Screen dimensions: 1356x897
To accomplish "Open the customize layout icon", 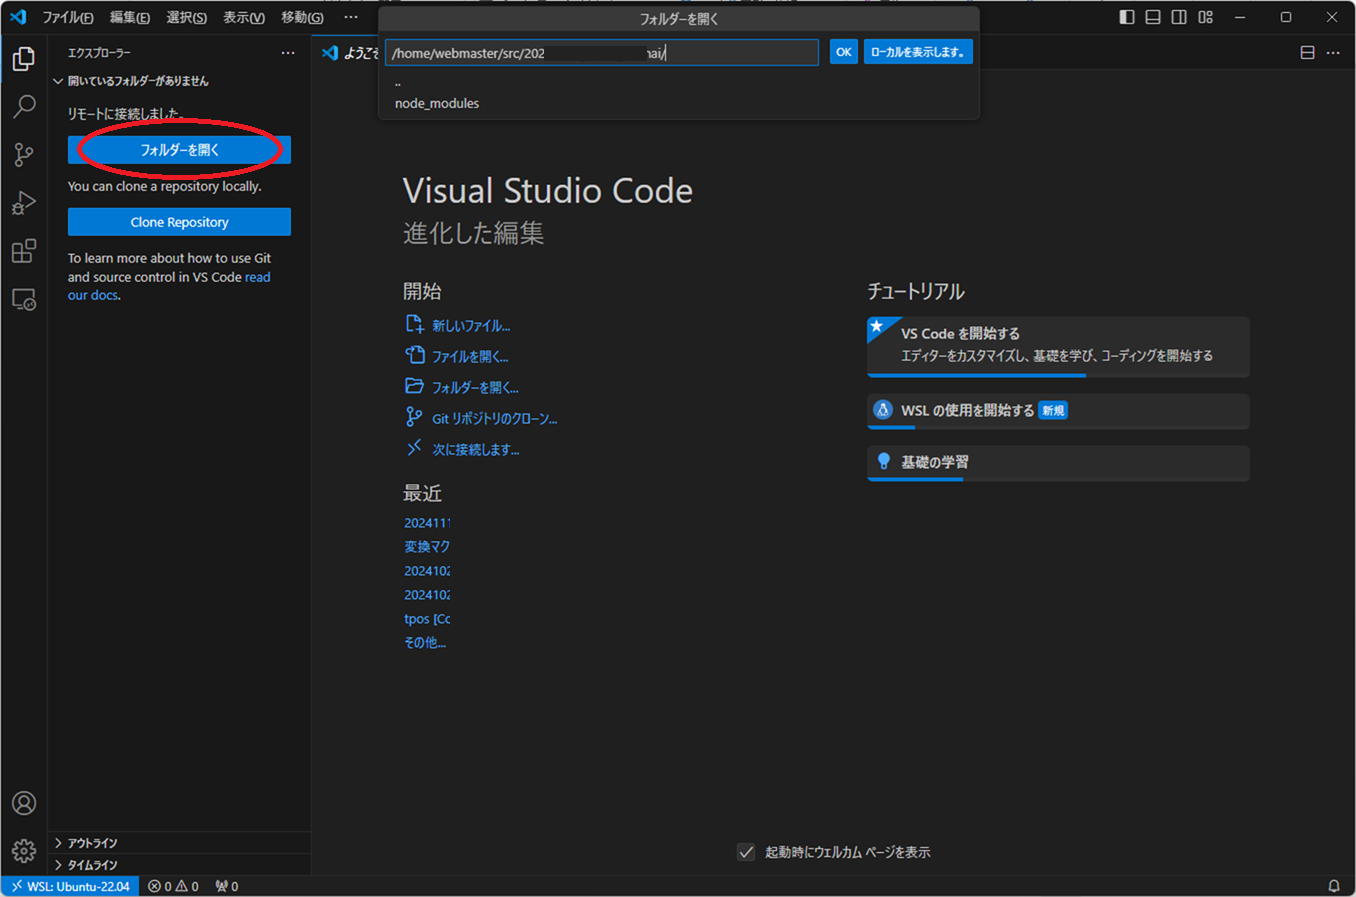I will tap(1205, 17).
